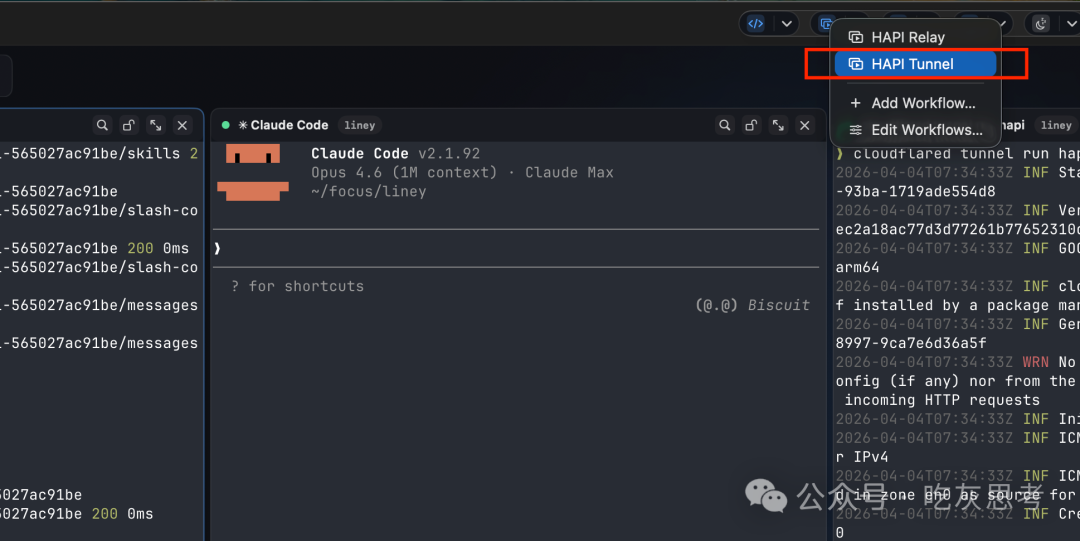
Task: Click the code brackets icon in top toolbar
Action: tap(756, 23)
